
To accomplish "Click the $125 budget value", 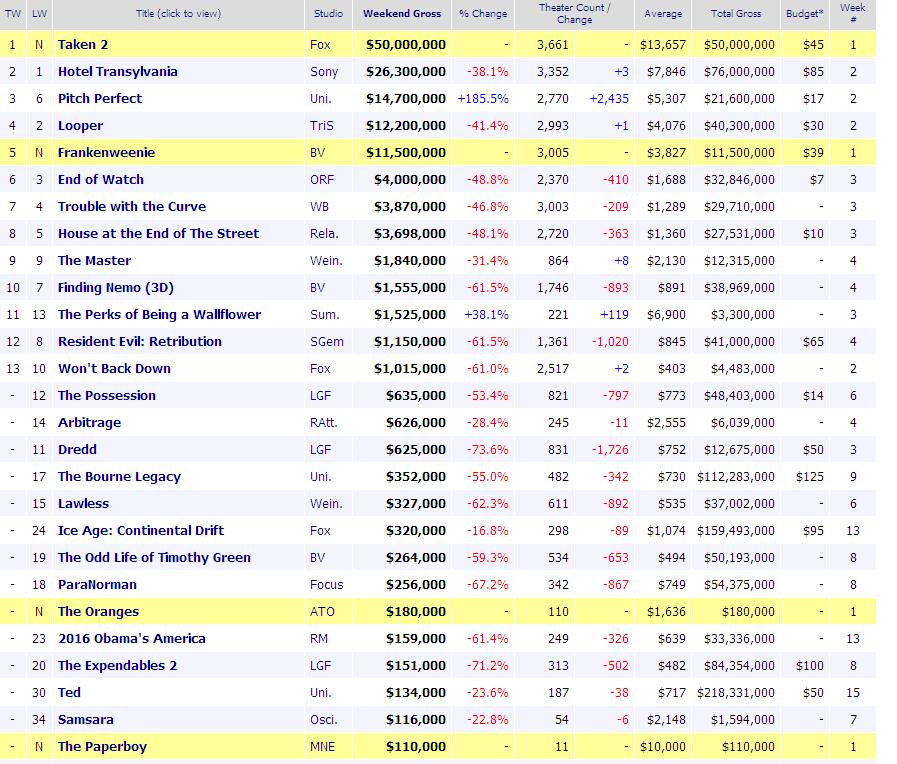I will coord(809,477).
